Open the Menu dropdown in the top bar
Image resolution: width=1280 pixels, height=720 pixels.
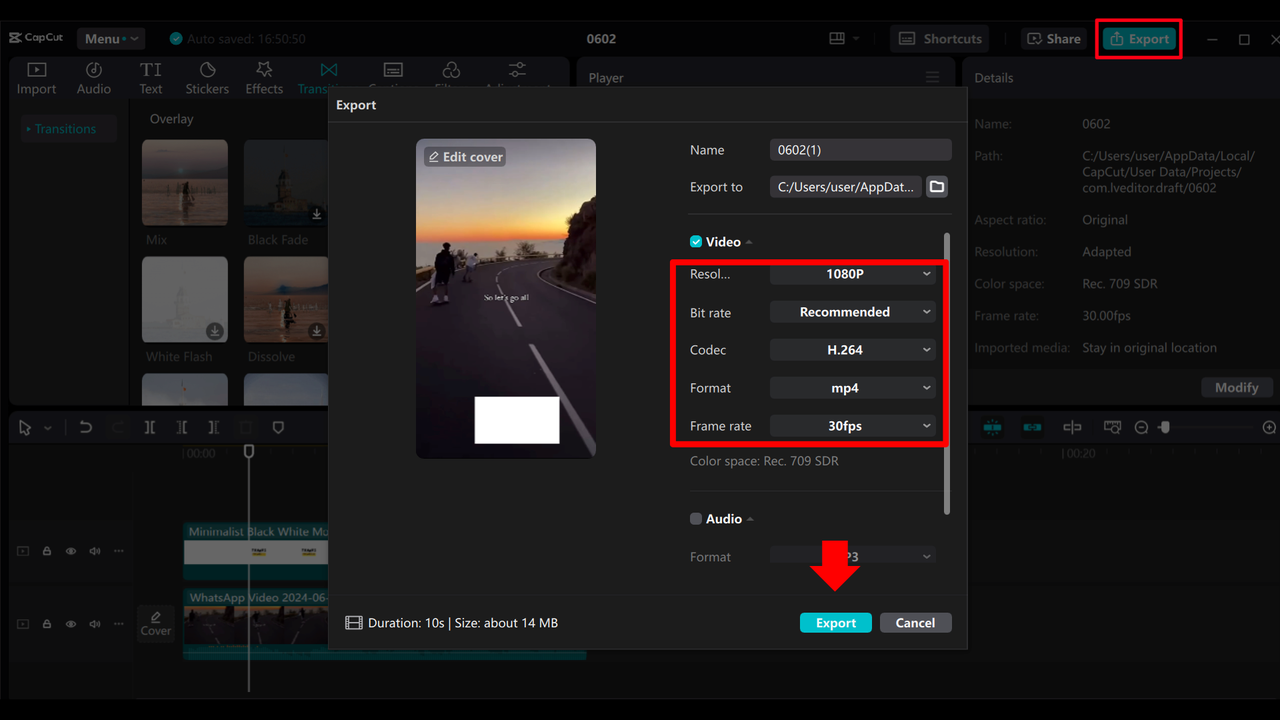coord(110,38)
